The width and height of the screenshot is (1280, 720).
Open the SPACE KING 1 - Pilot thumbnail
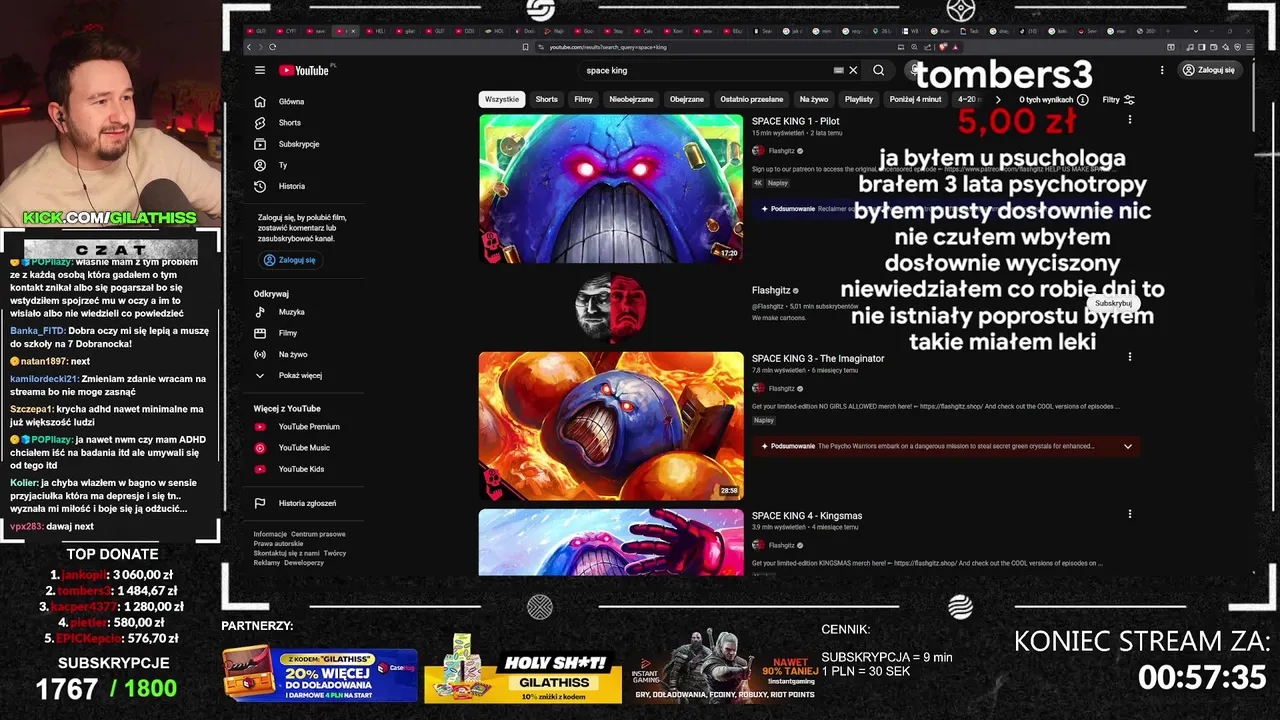click(611, 188)
